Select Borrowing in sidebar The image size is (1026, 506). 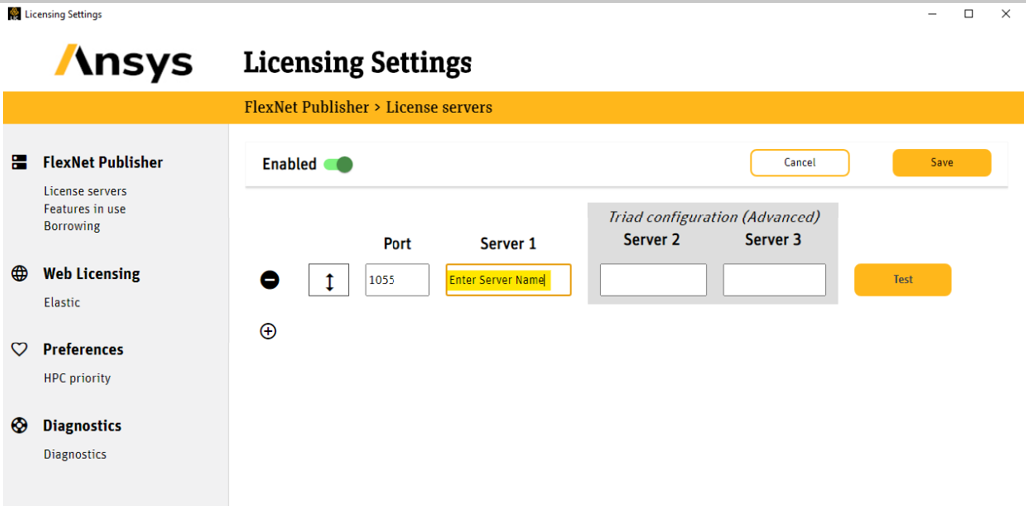click(72, 226)
